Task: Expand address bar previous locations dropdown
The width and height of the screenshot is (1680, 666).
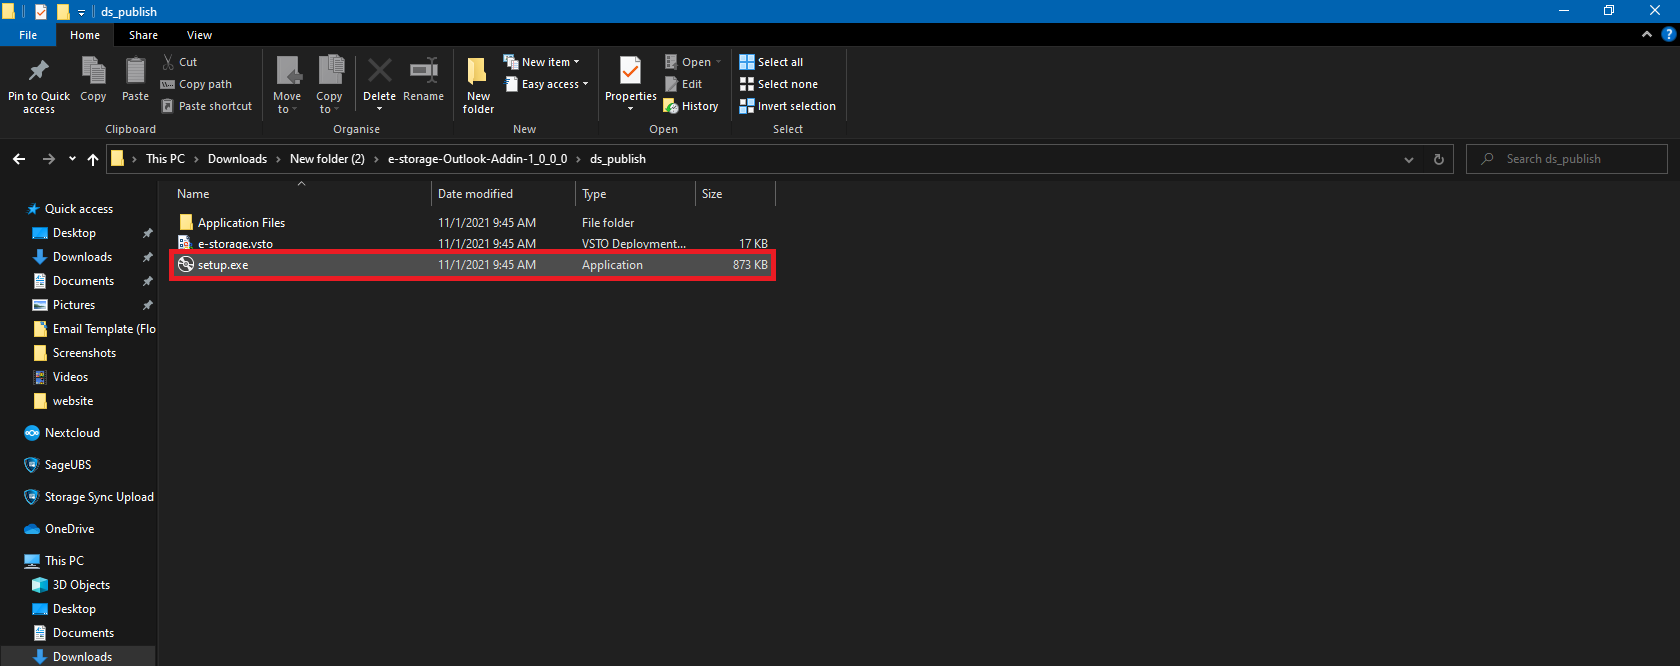Action: [x=1408, y=159]
